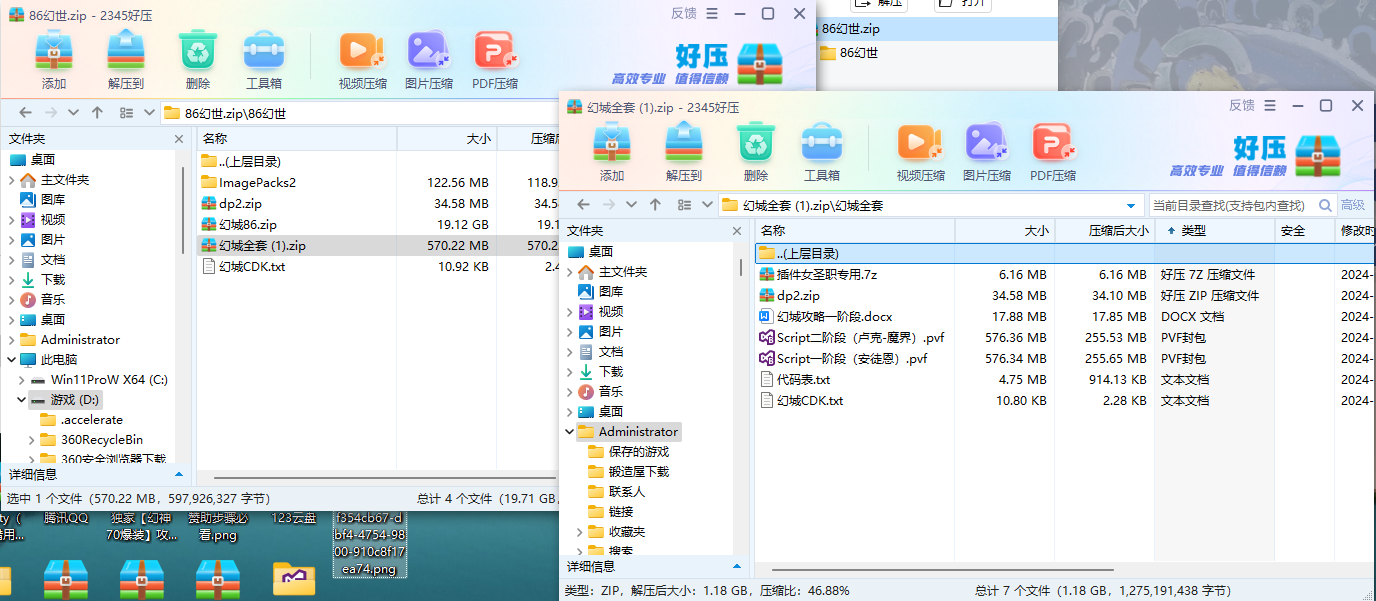This screenshot has width=1376, height=601.
Task: Collapse the Administrator tree node
Action: [569, 432]
